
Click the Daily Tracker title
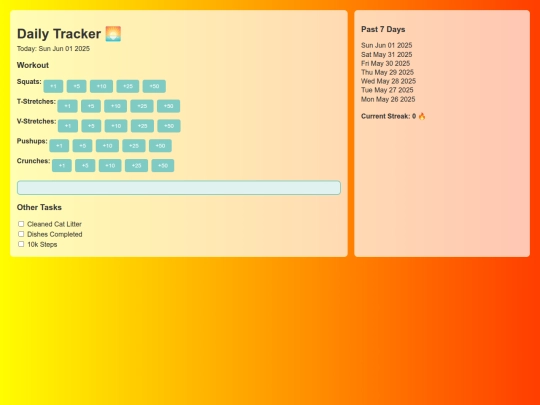(59, 34)
